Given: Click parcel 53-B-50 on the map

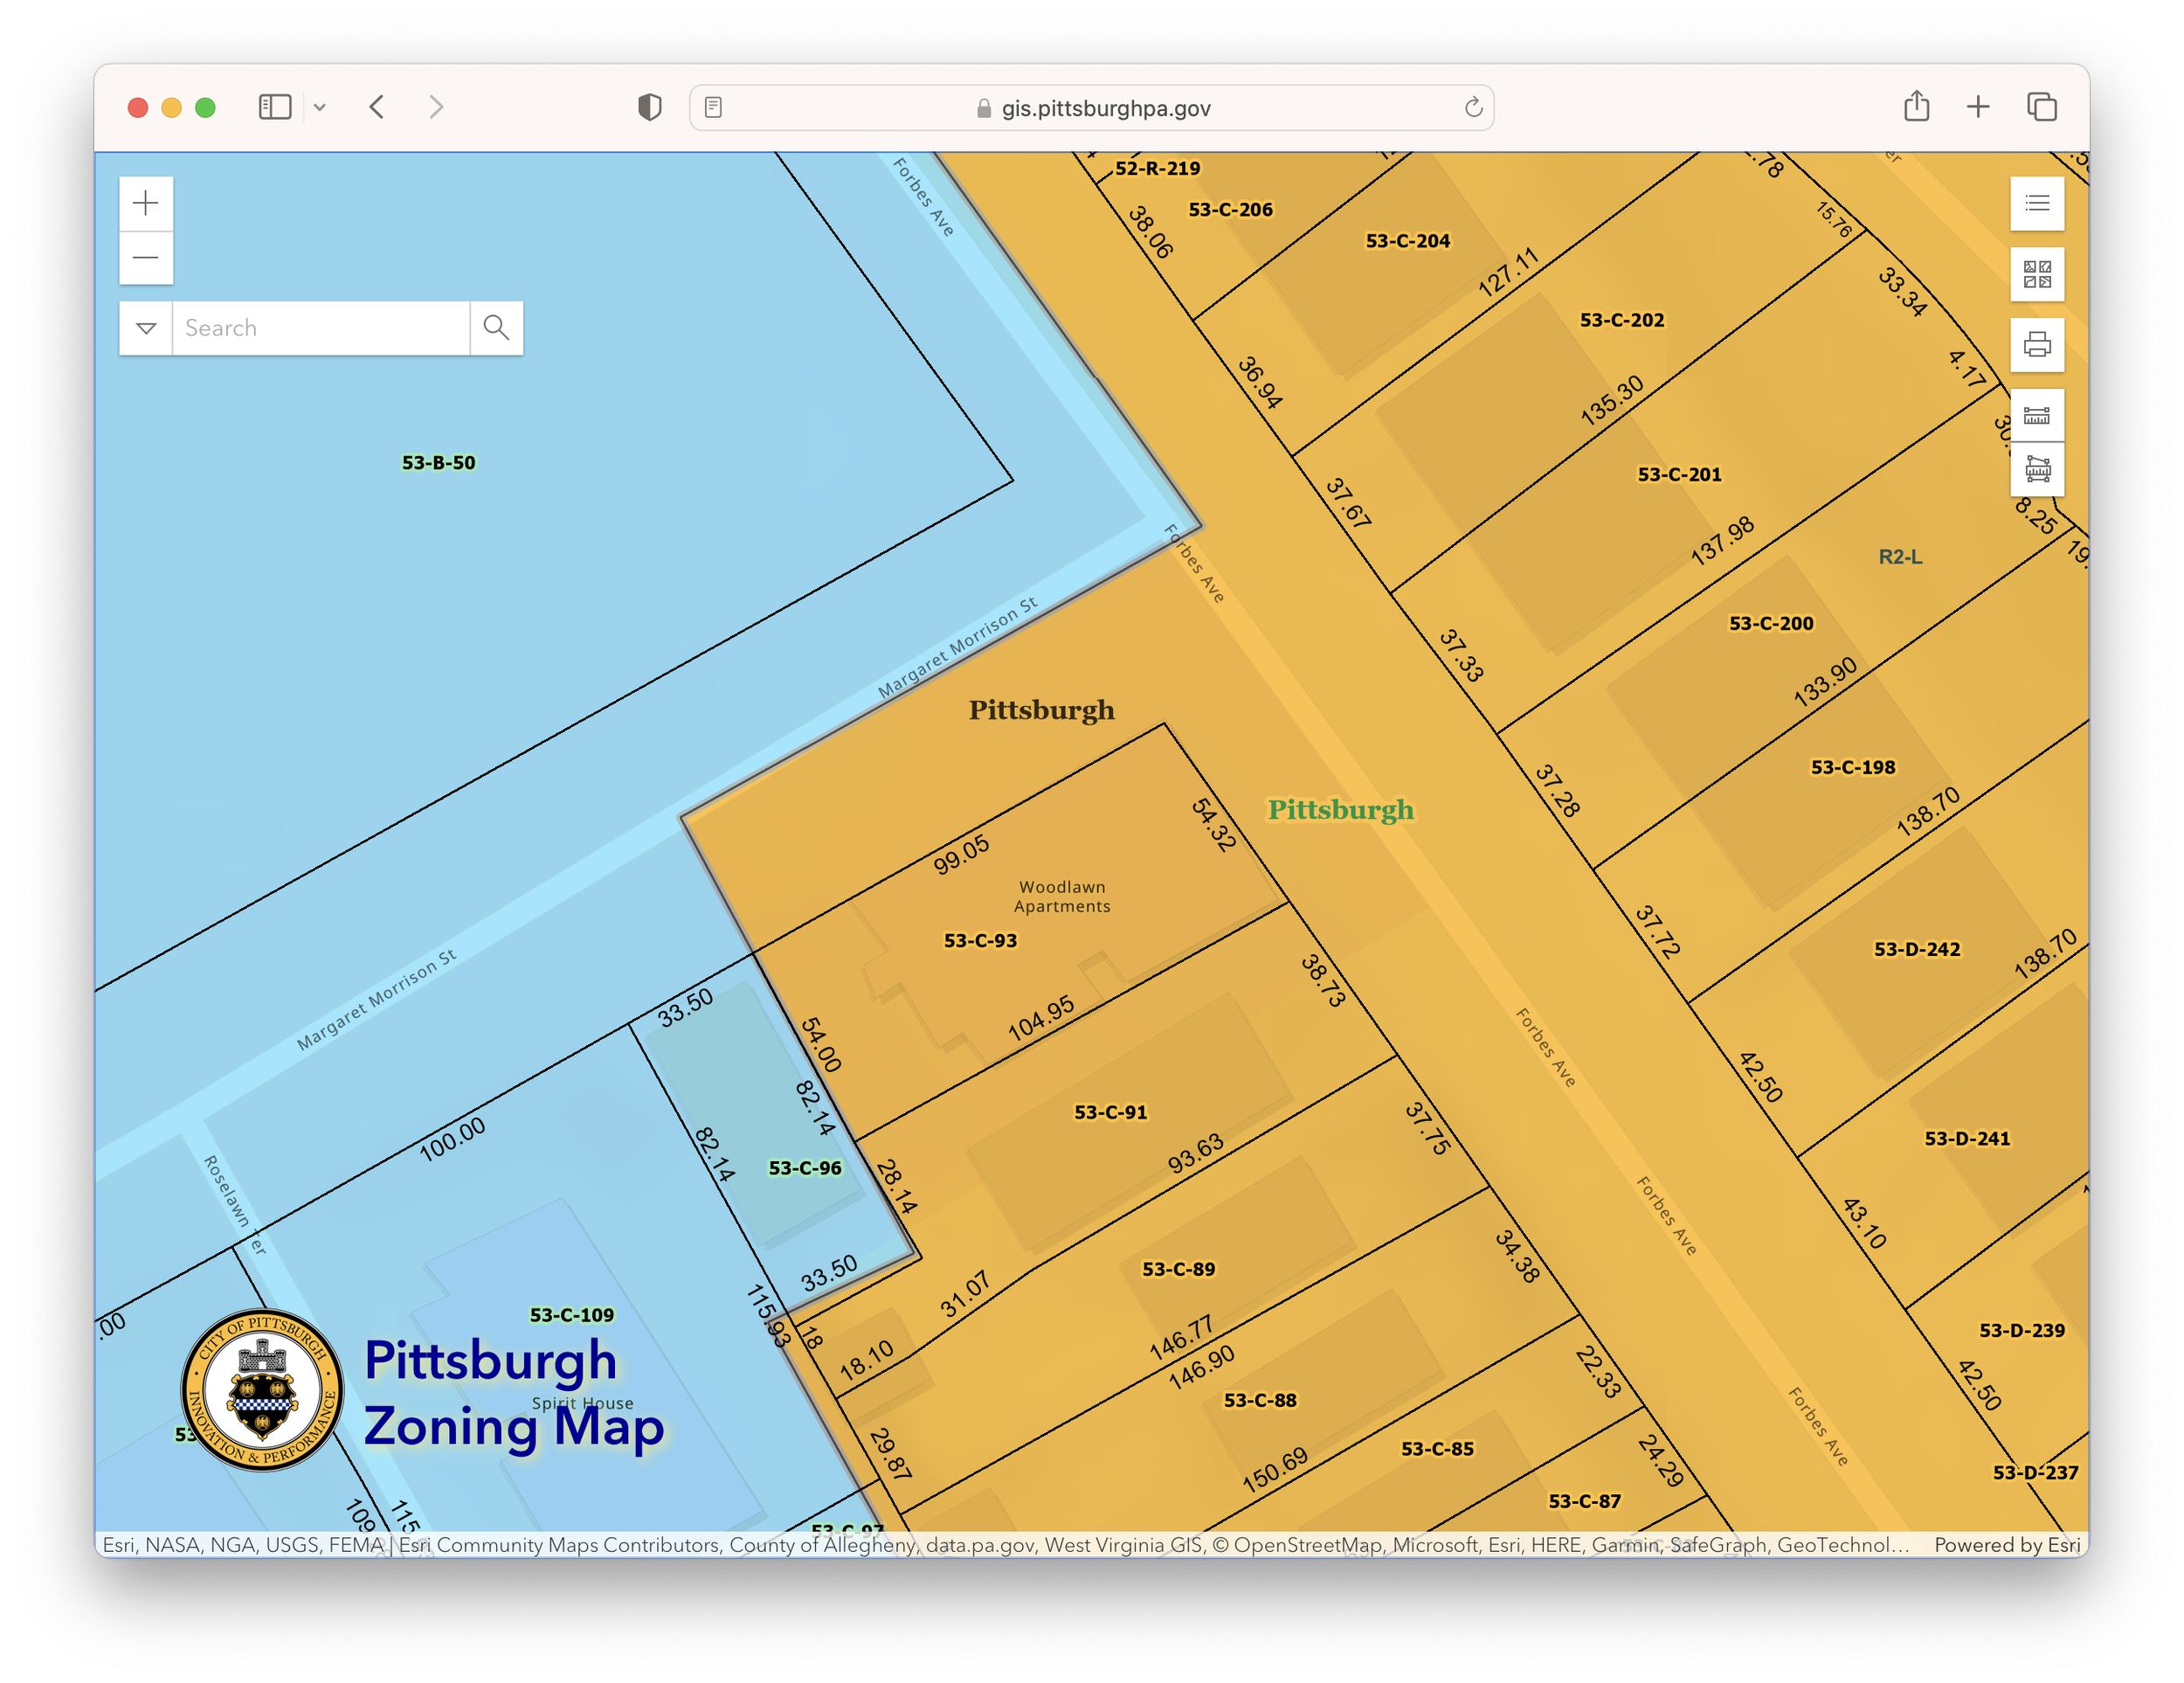Looking at the screenshot, I should pos(438,463).
